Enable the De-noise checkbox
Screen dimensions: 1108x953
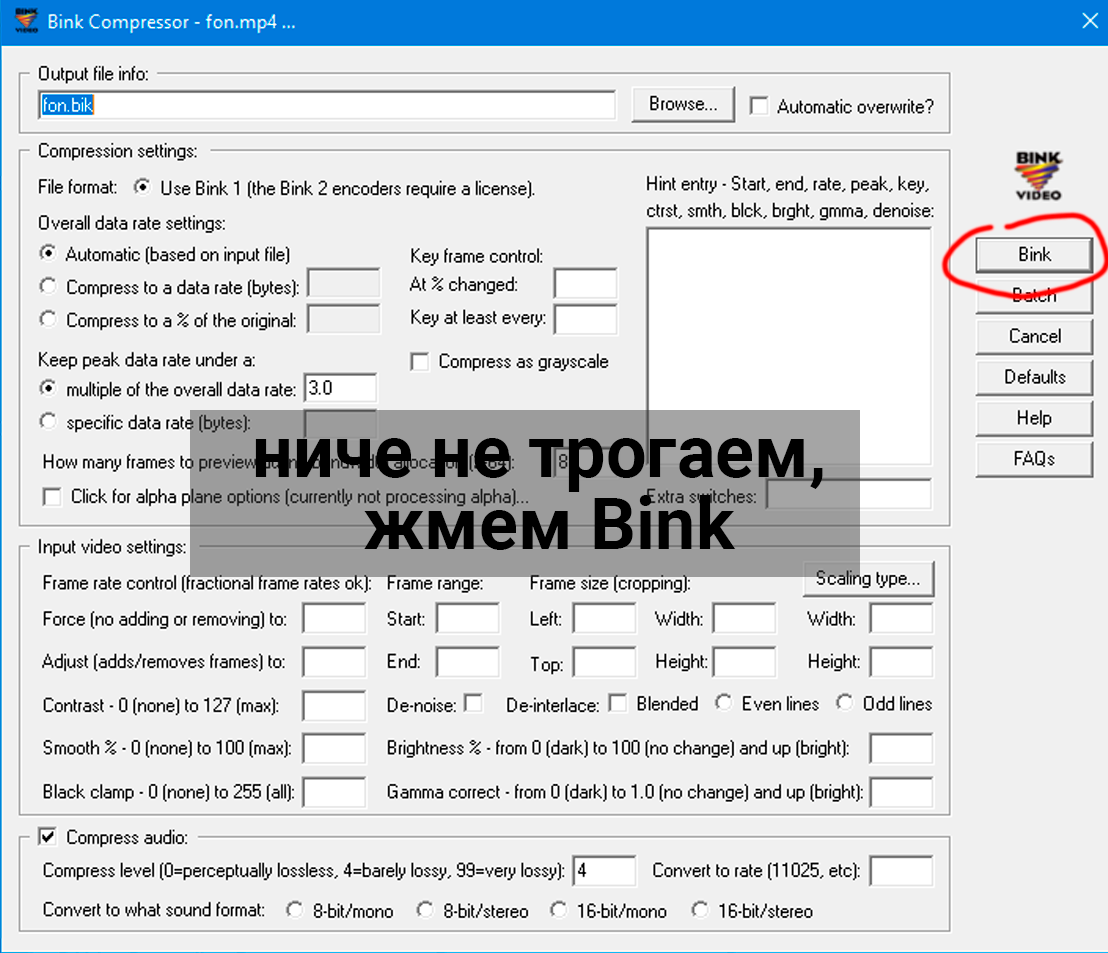[473, 704]
